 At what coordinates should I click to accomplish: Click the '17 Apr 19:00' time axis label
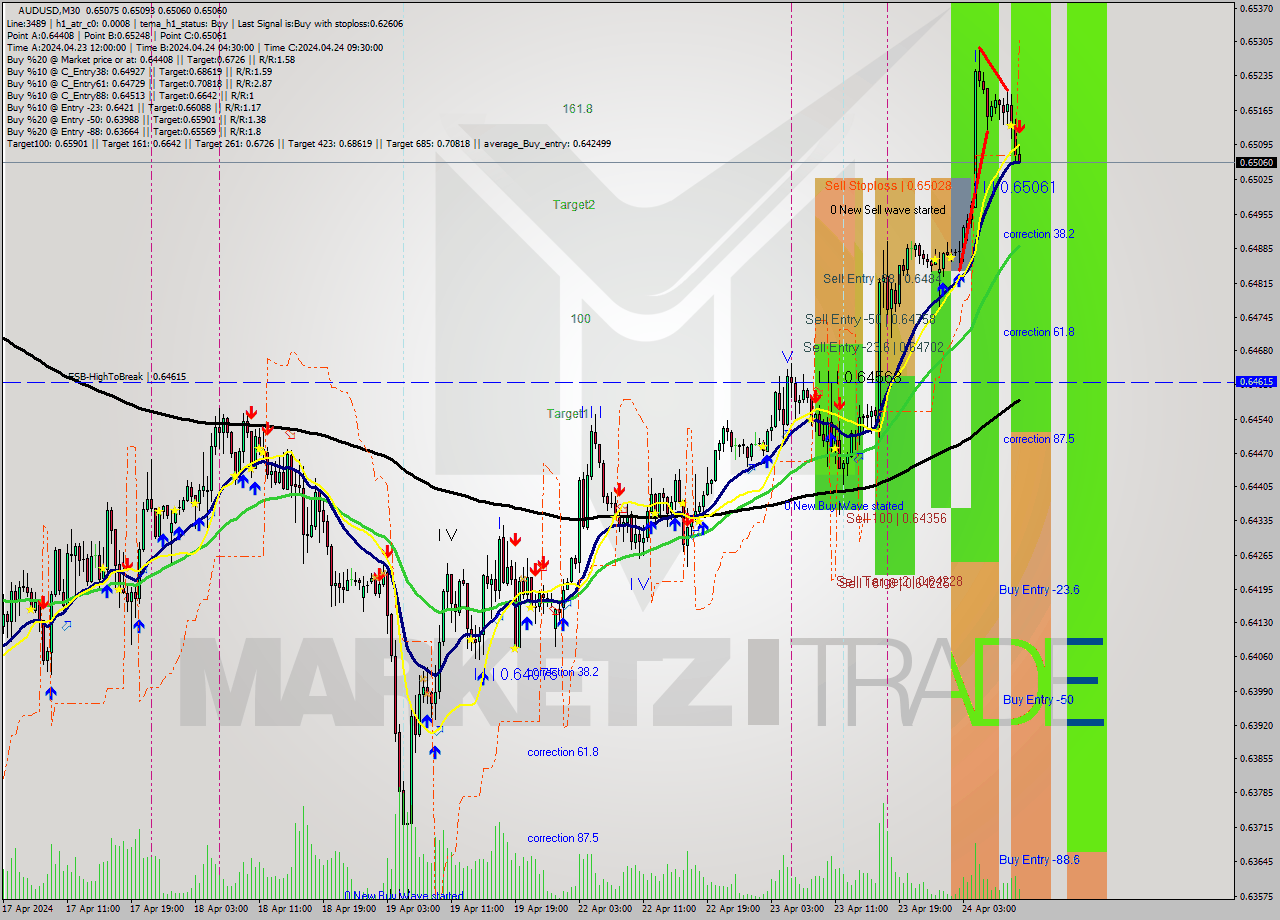[x=156, y=909]
